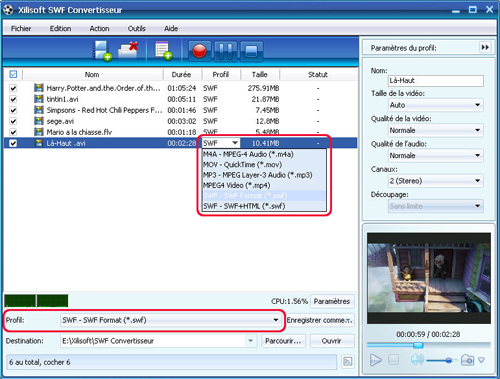Uncheck the sege.avi checkbox
Screen dimensions: 500x379
point(13,121)
